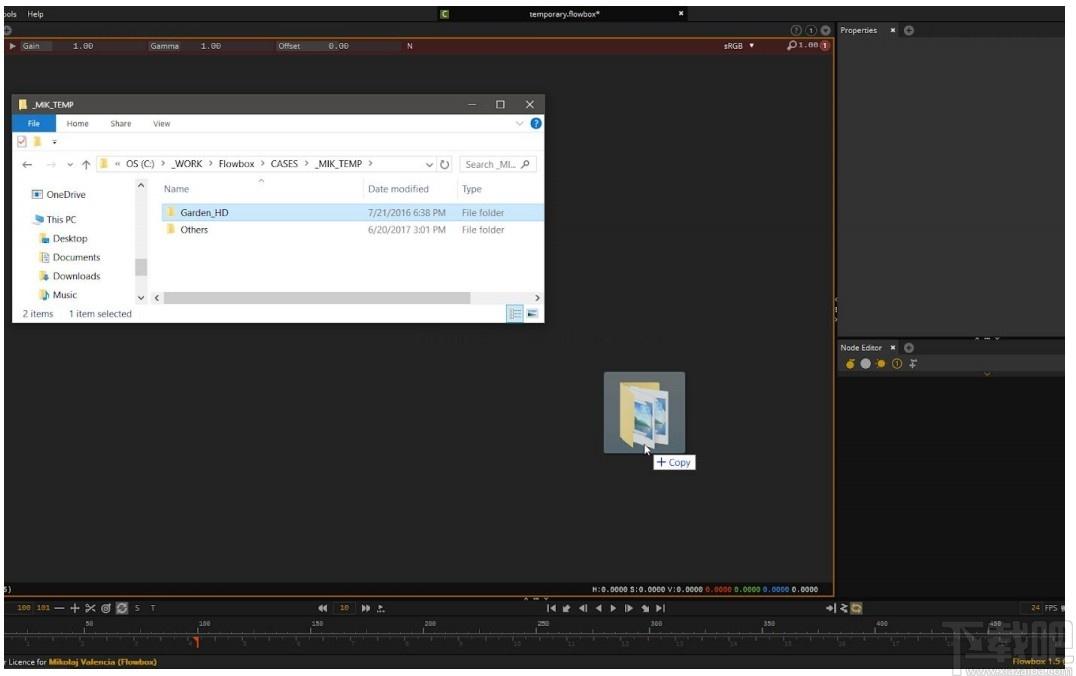This screenshot has height=676, width=1076.
Task: Click the align icon in Node Editor toolbar
Action: click(913, 364)
